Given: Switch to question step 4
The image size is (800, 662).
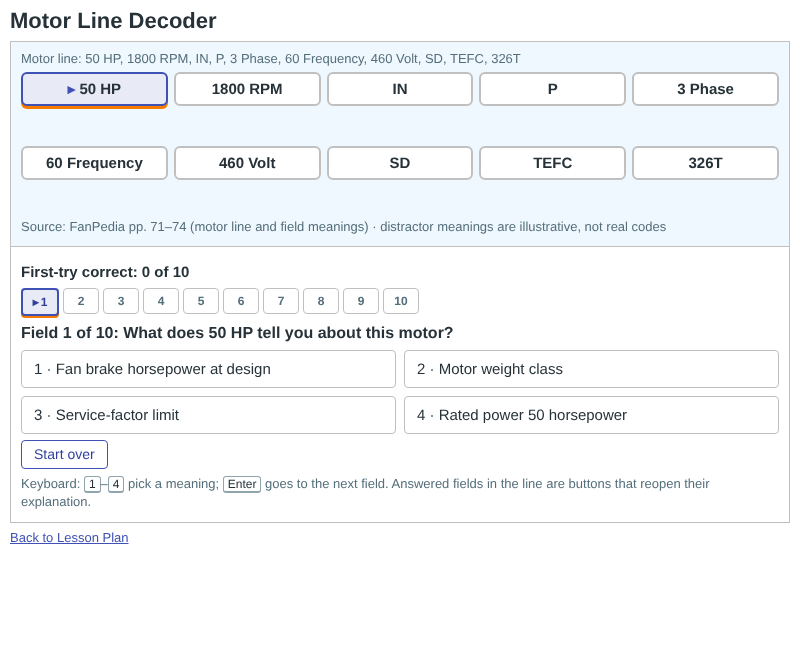Looking at the screenshot, I should coord(161,301).
